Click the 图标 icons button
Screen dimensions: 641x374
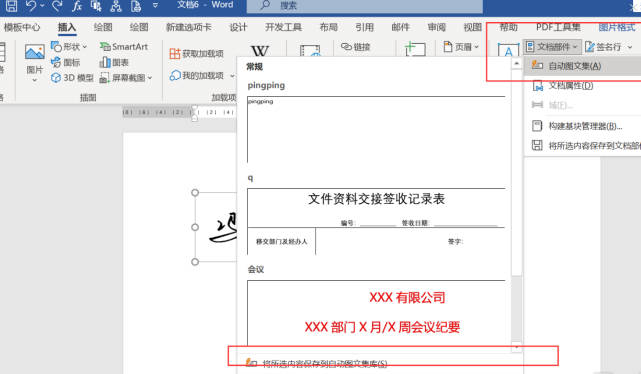[65, 63]
